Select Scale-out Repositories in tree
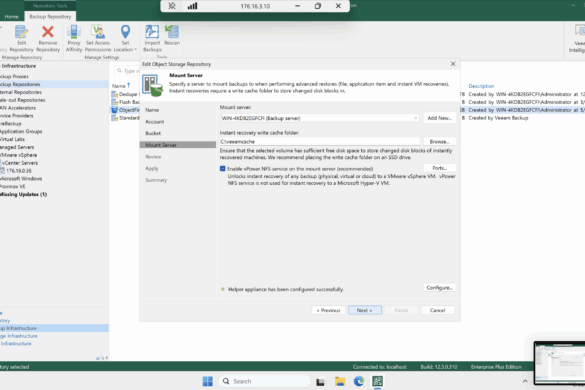 pyautogui.click(x=22, y=100)
